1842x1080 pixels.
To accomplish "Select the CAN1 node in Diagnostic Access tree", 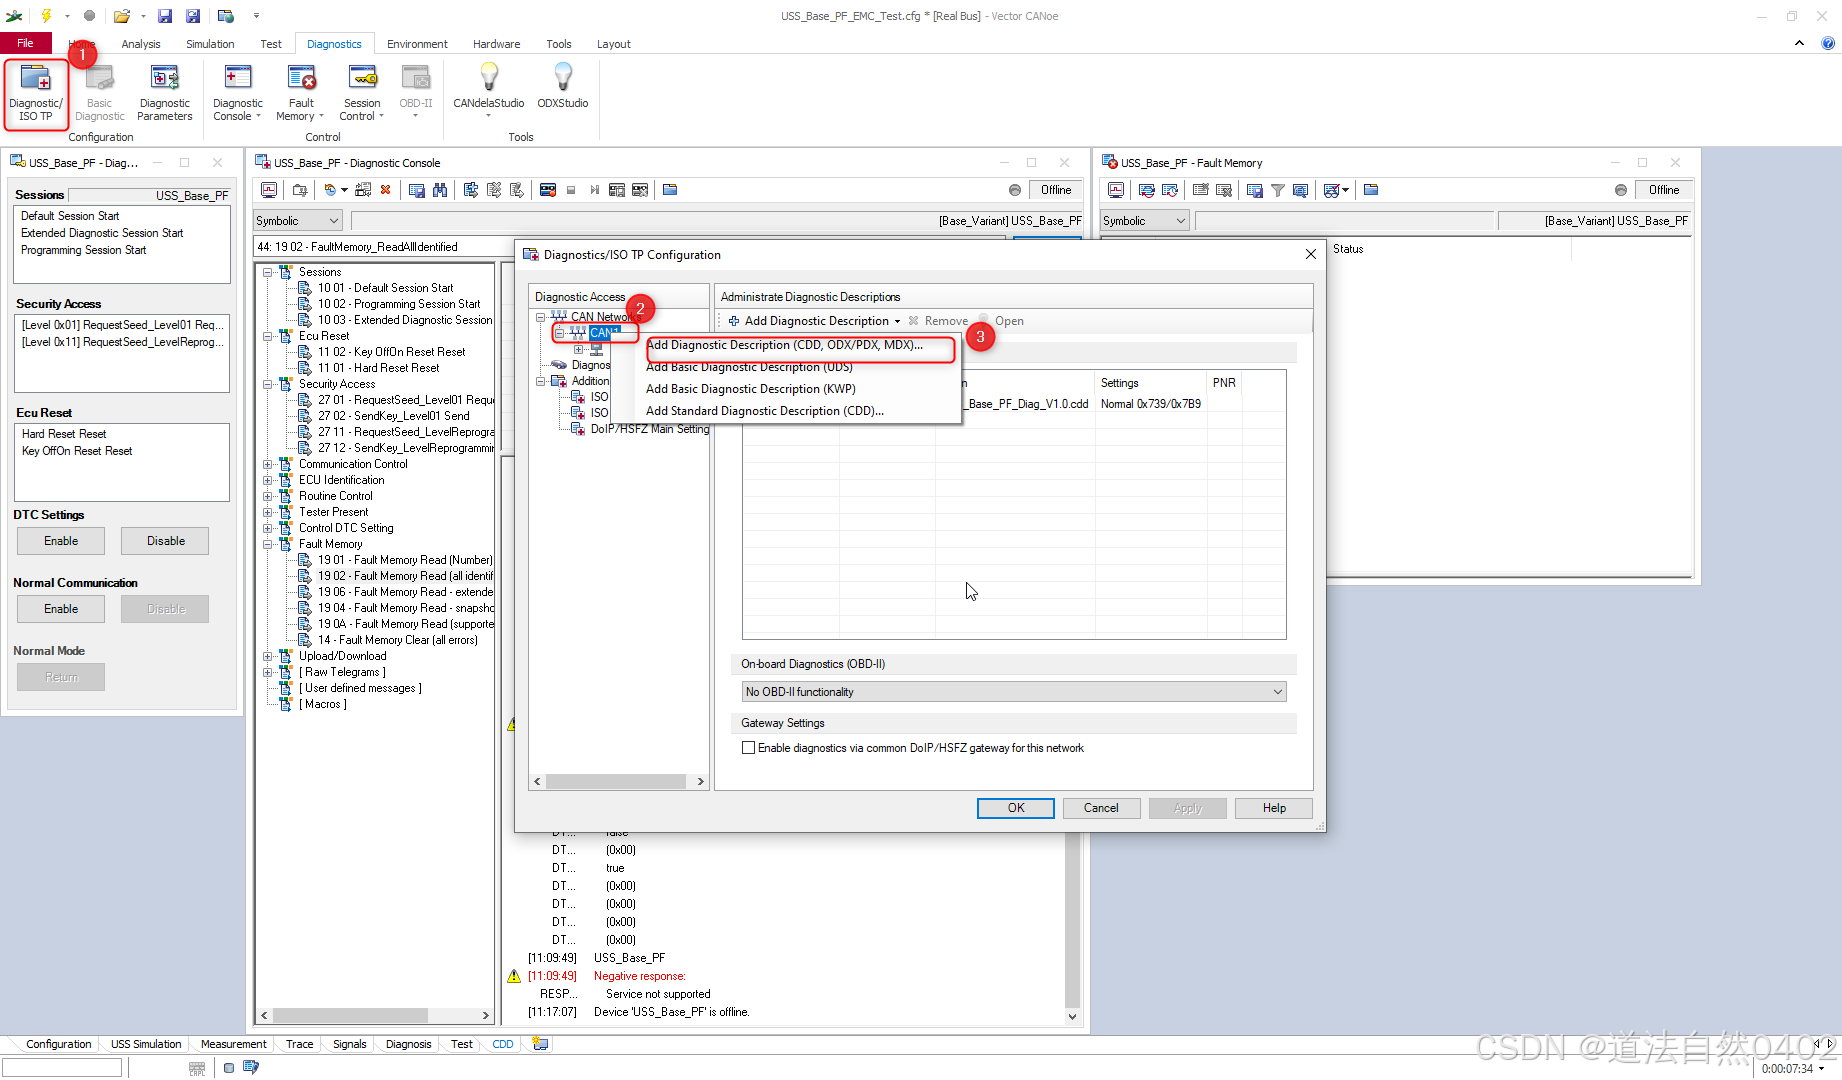I will 604,333.
